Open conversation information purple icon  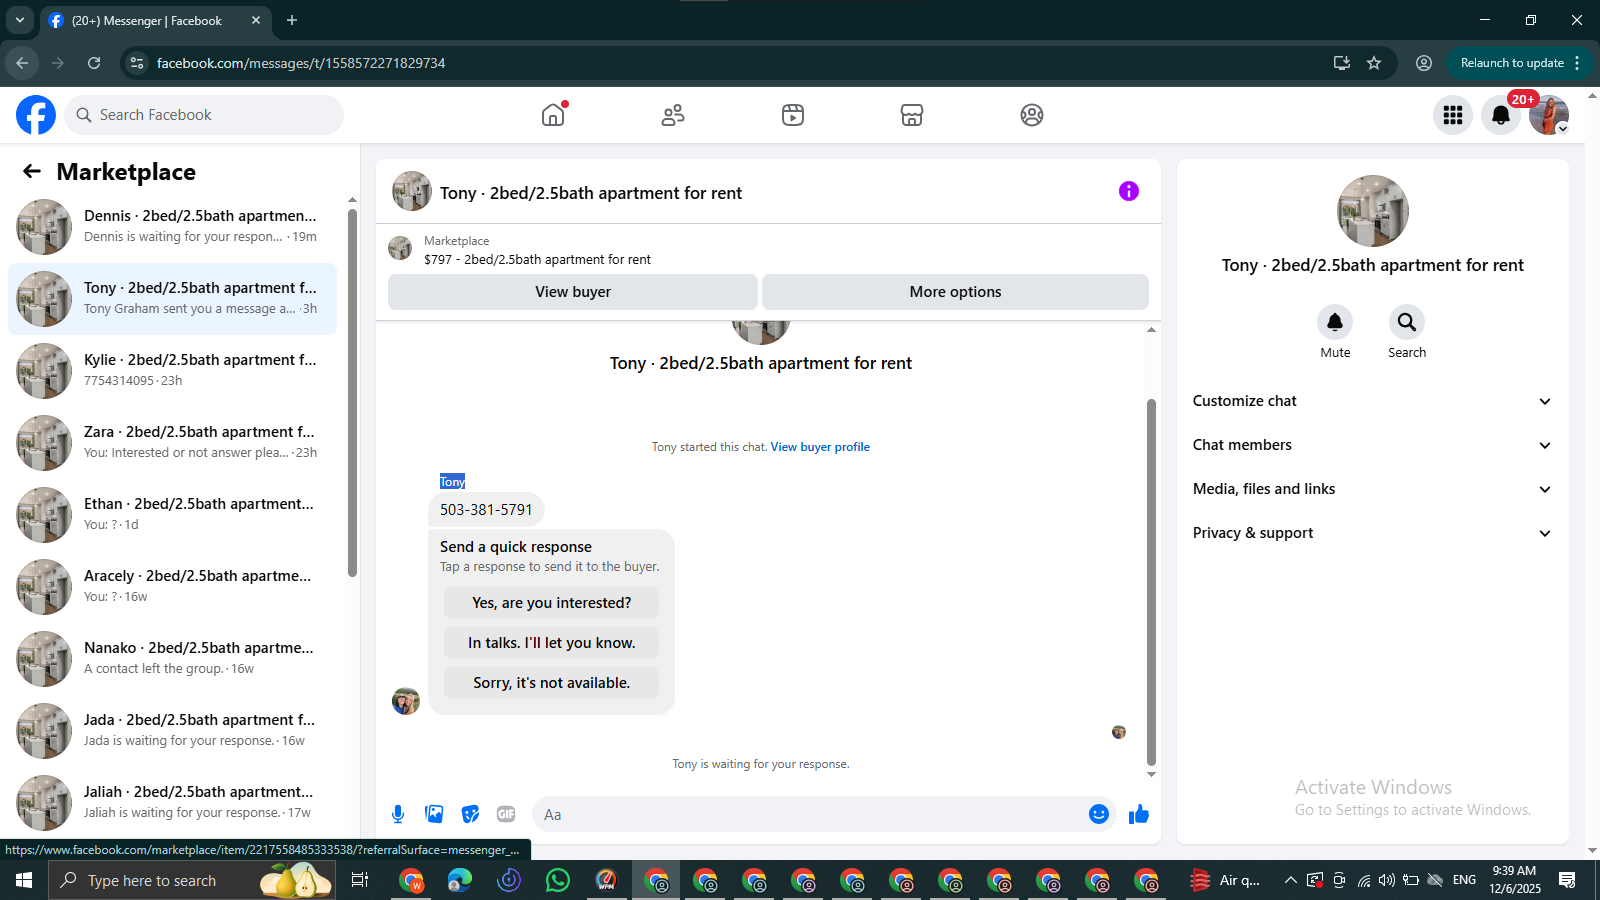(1129, 191)
